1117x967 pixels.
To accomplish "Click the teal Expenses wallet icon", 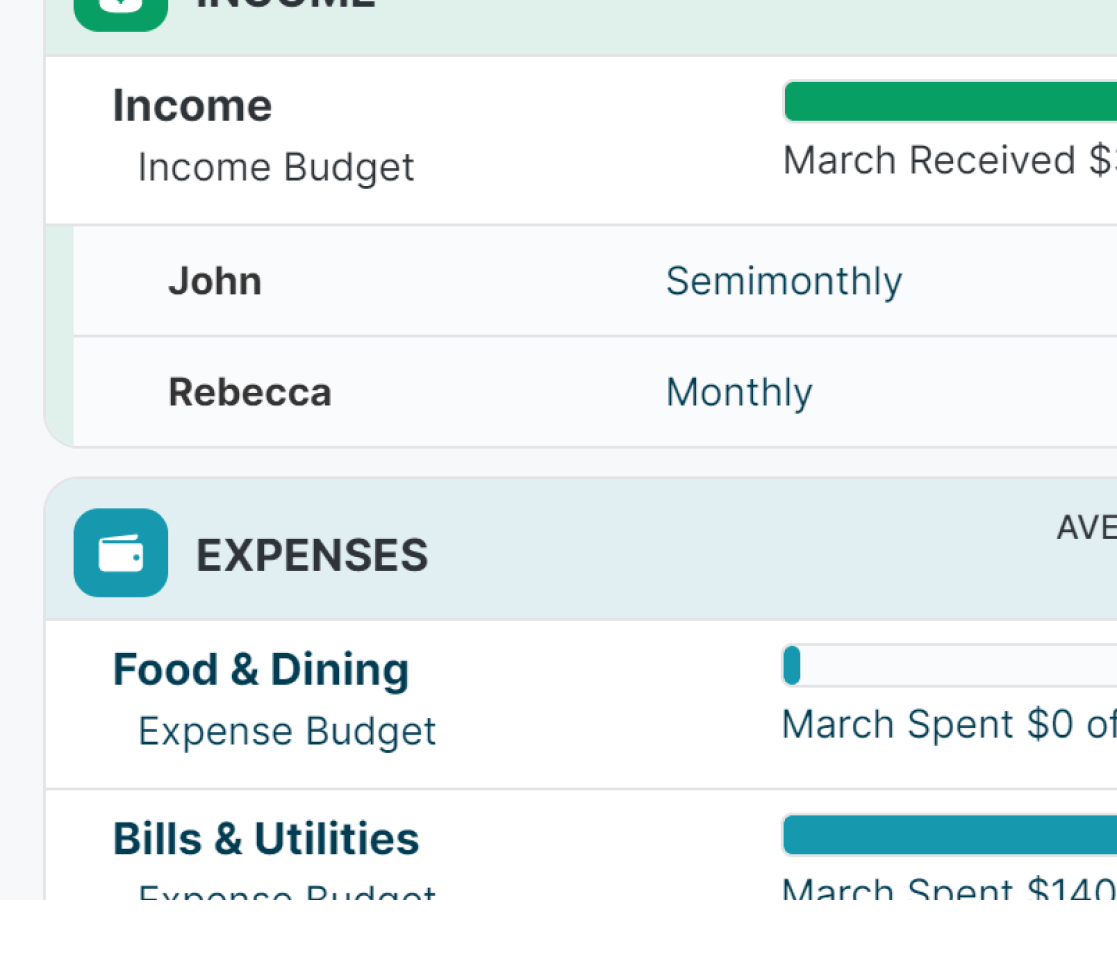I will (121, 553).
